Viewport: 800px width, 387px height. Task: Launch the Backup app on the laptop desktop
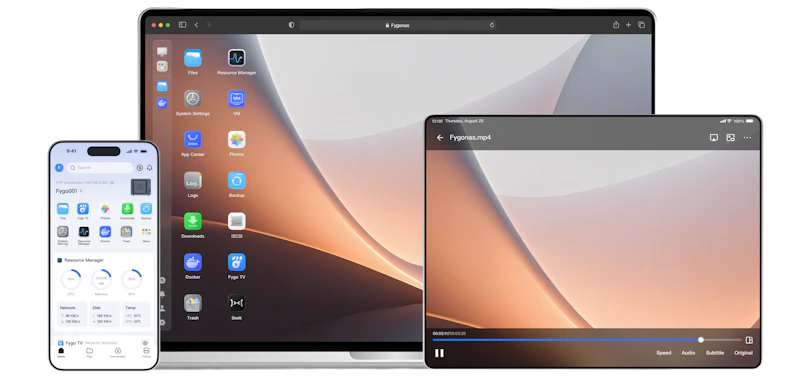[236, 180]
